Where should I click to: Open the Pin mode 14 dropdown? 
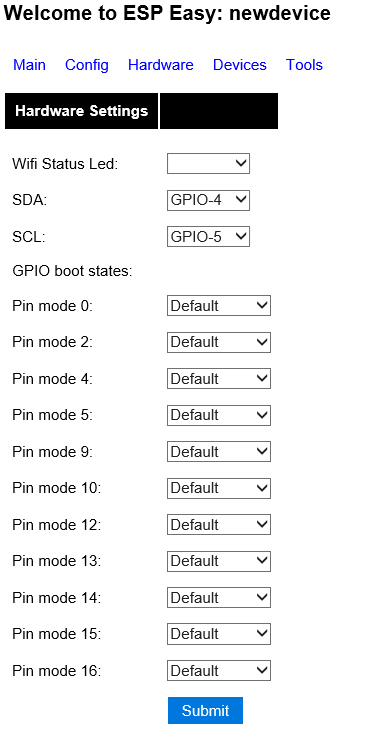tap(219, 597)
